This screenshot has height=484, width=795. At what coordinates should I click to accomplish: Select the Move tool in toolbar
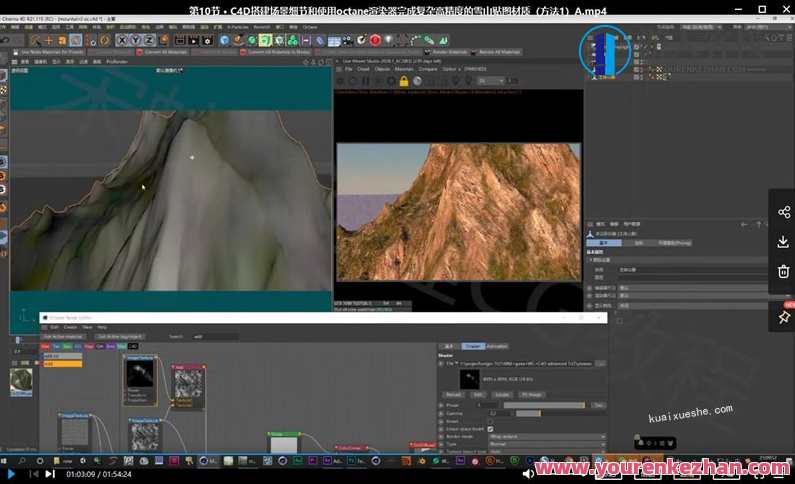tap(48, 40)
